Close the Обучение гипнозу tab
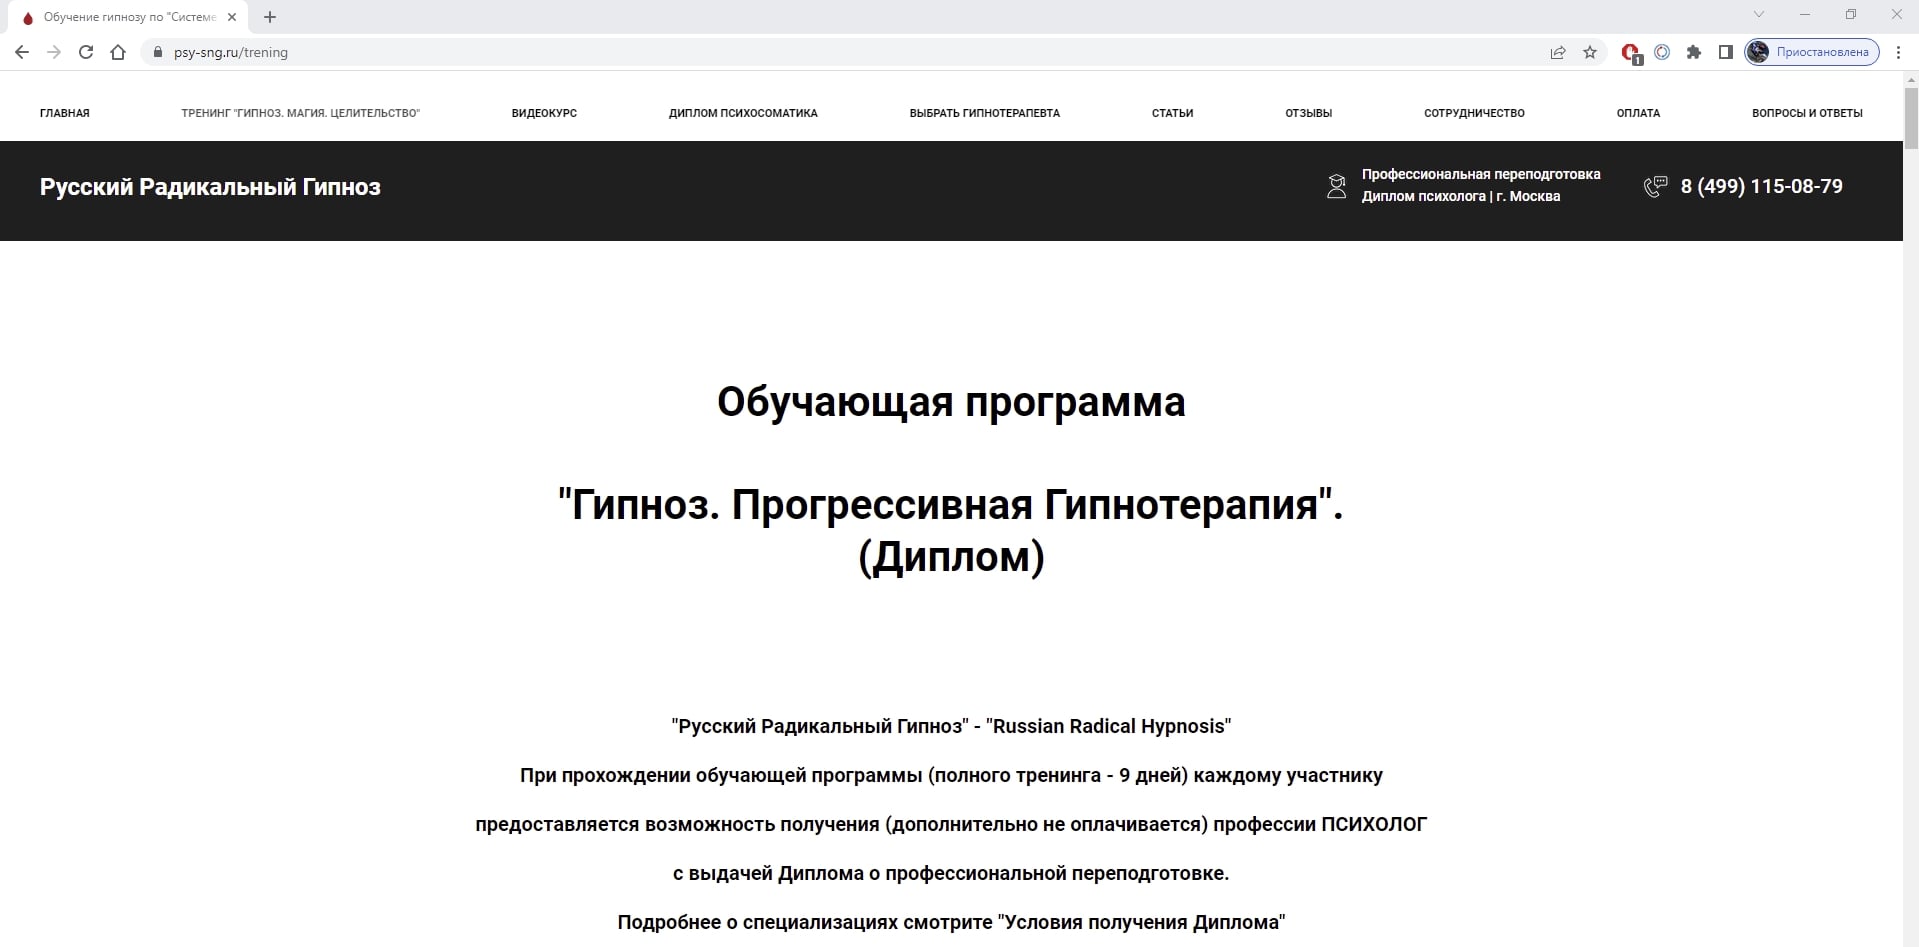This screenshot has width=1919, height=947. coord(232,17)
